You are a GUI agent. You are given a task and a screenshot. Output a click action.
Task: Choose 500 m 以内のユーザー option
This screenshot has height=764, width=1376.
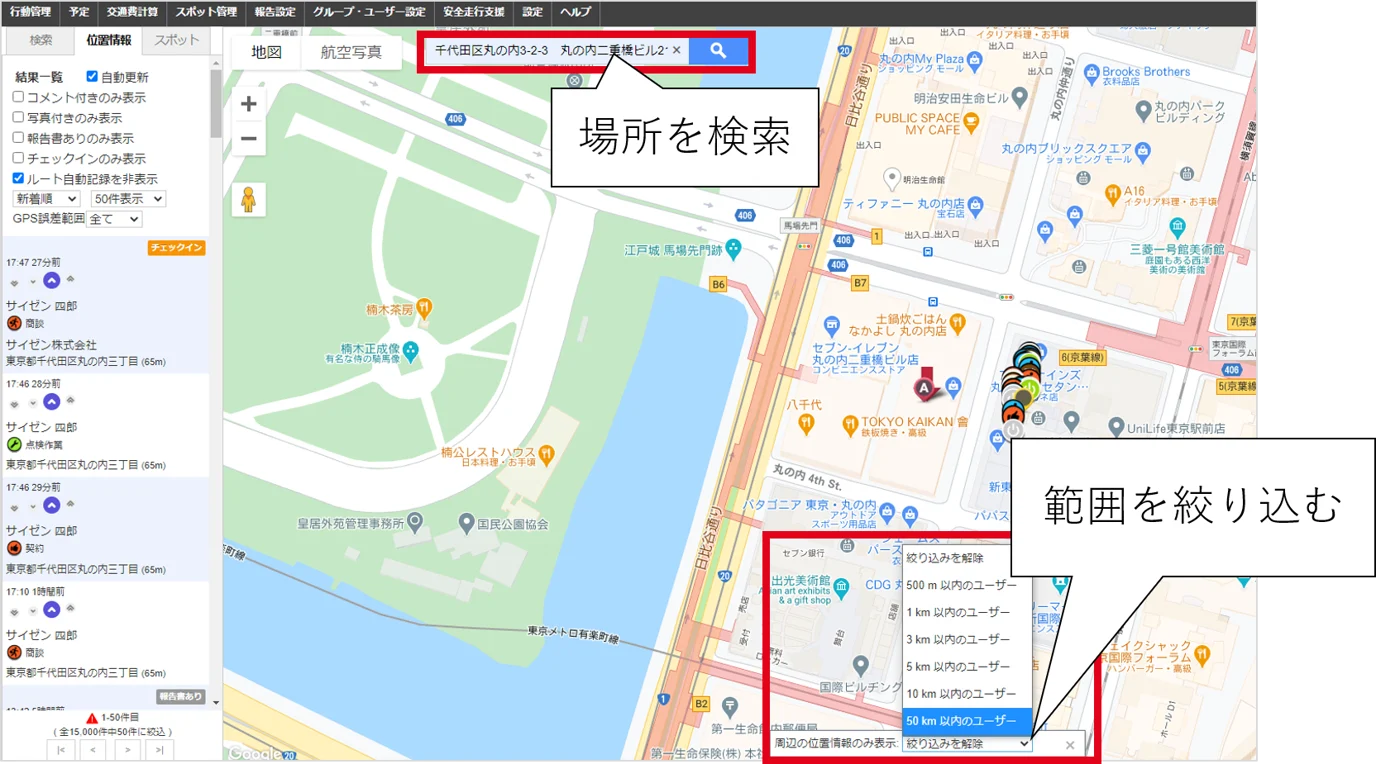click(967, 585)
